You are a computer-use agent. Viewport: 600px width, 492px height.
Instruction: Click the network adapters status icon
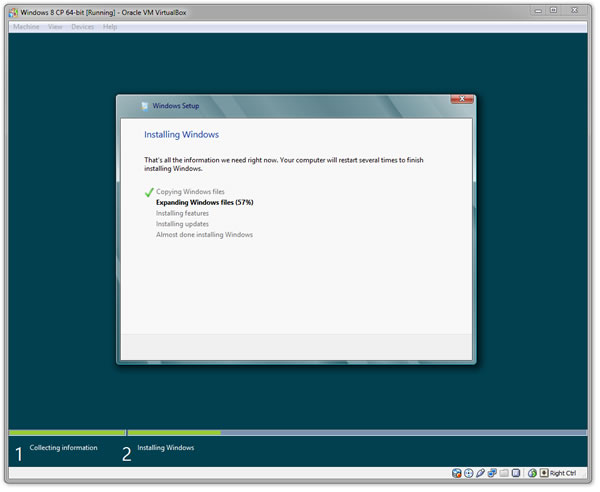(492, 473)
